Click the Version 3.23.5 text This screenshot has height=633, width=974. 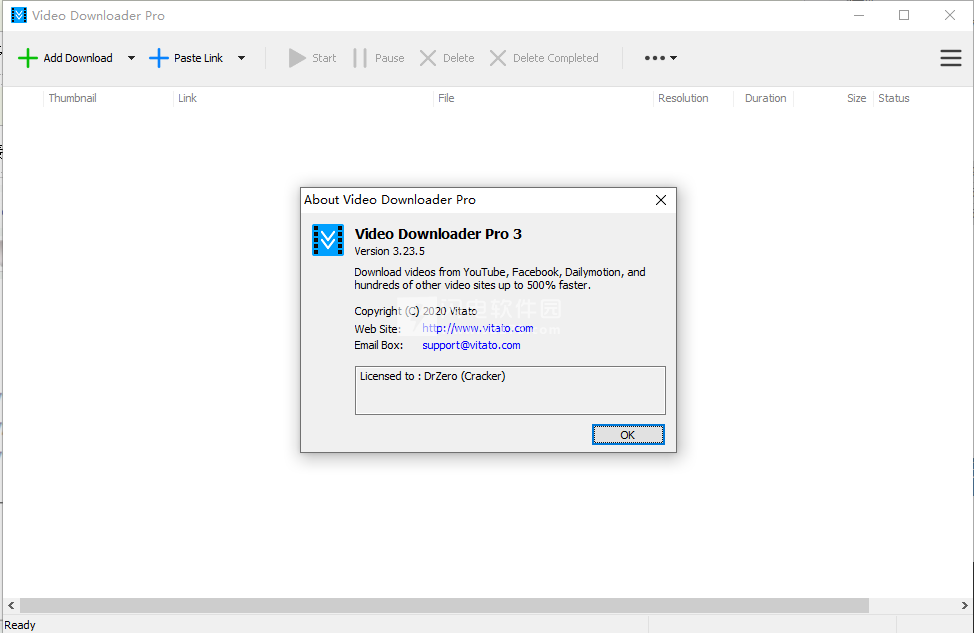tap(389, 252)
